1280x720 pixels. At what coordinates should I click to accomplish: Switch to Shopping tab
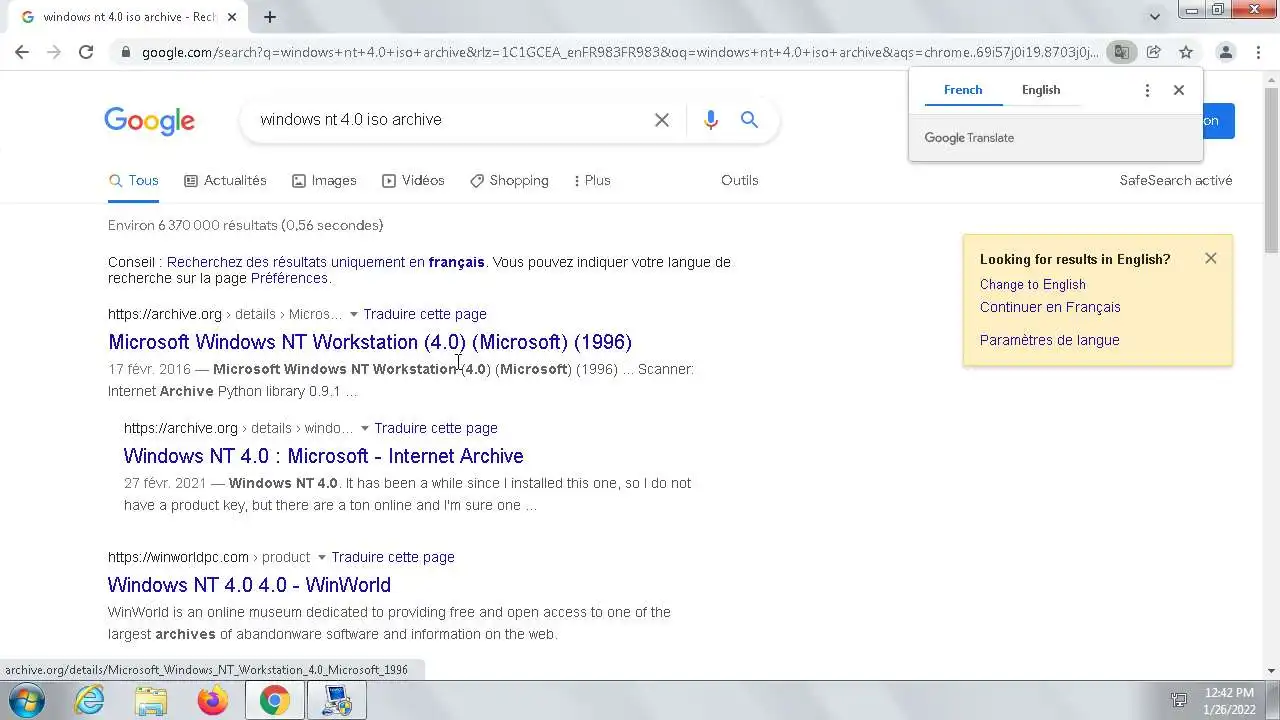tap(509, 181)
